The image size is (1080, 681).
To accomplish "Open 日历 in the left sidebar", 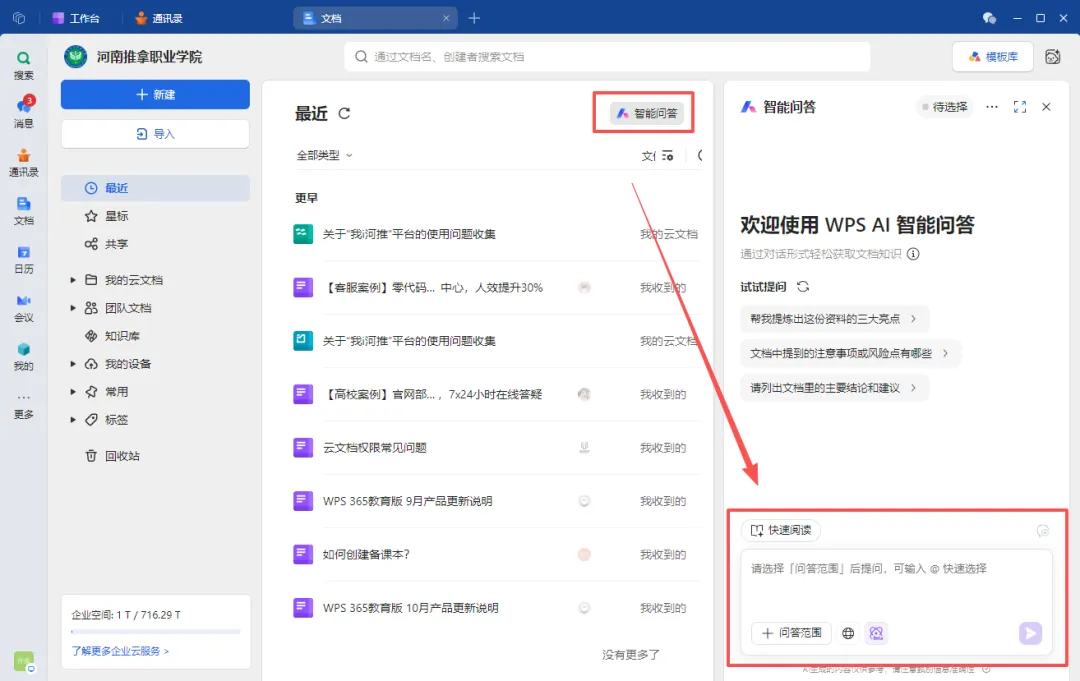I will point(23,260).
